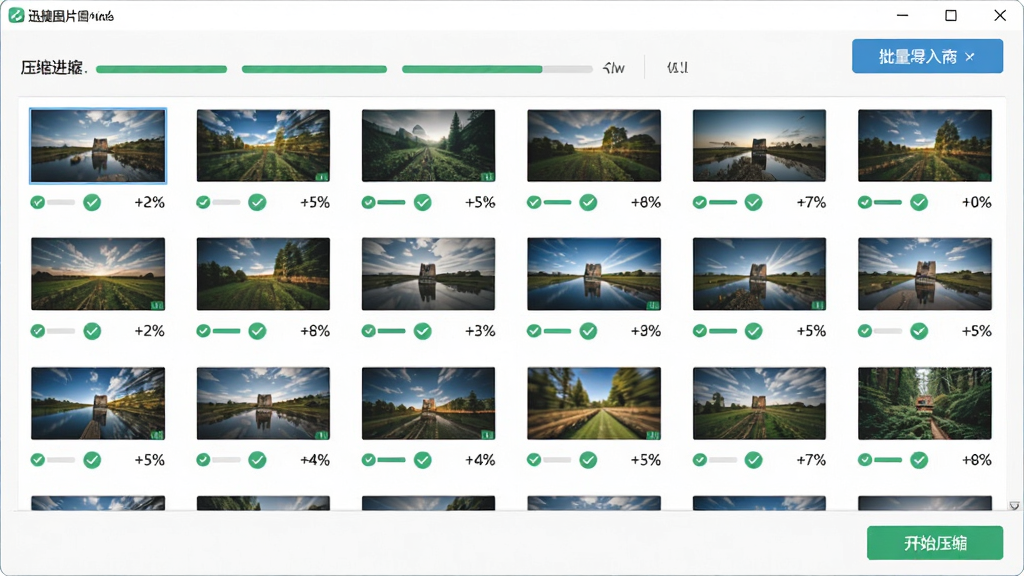Click large check under third row's fifth thumbnail
This screenshot has height=576, width=1024.
754,460
